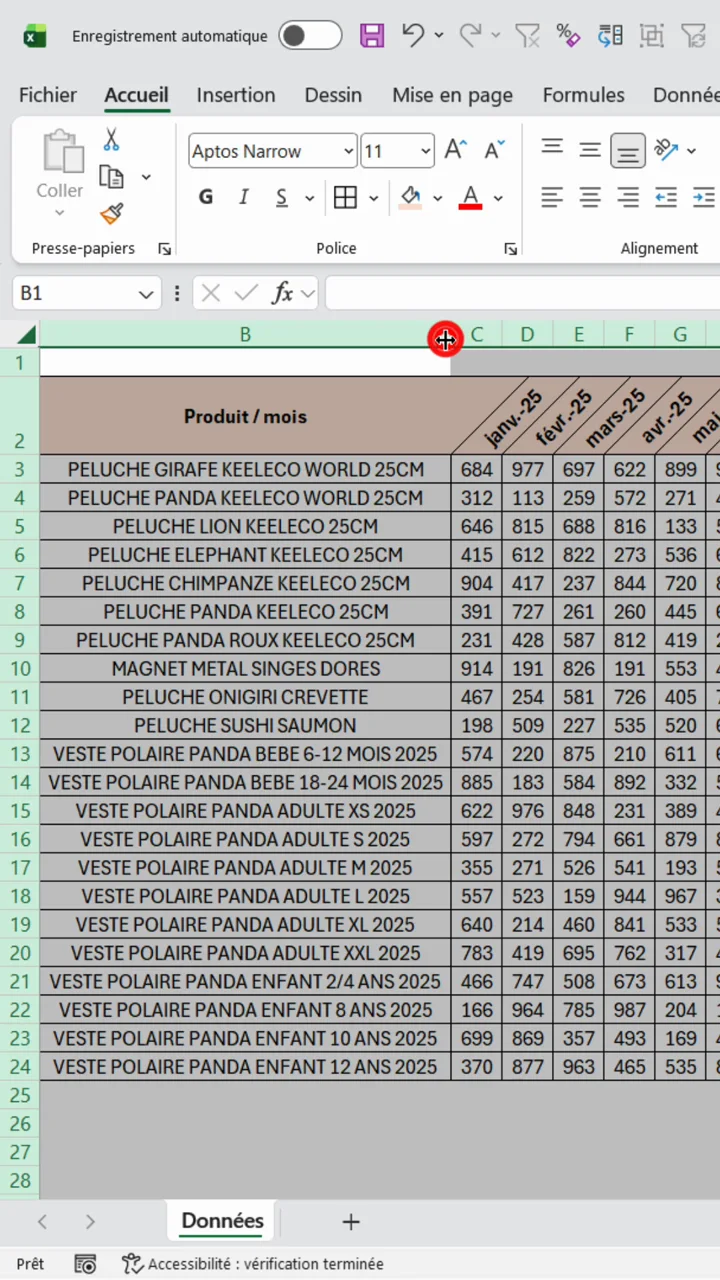Click the clear filter funnel icon

[x=527, y=36]
